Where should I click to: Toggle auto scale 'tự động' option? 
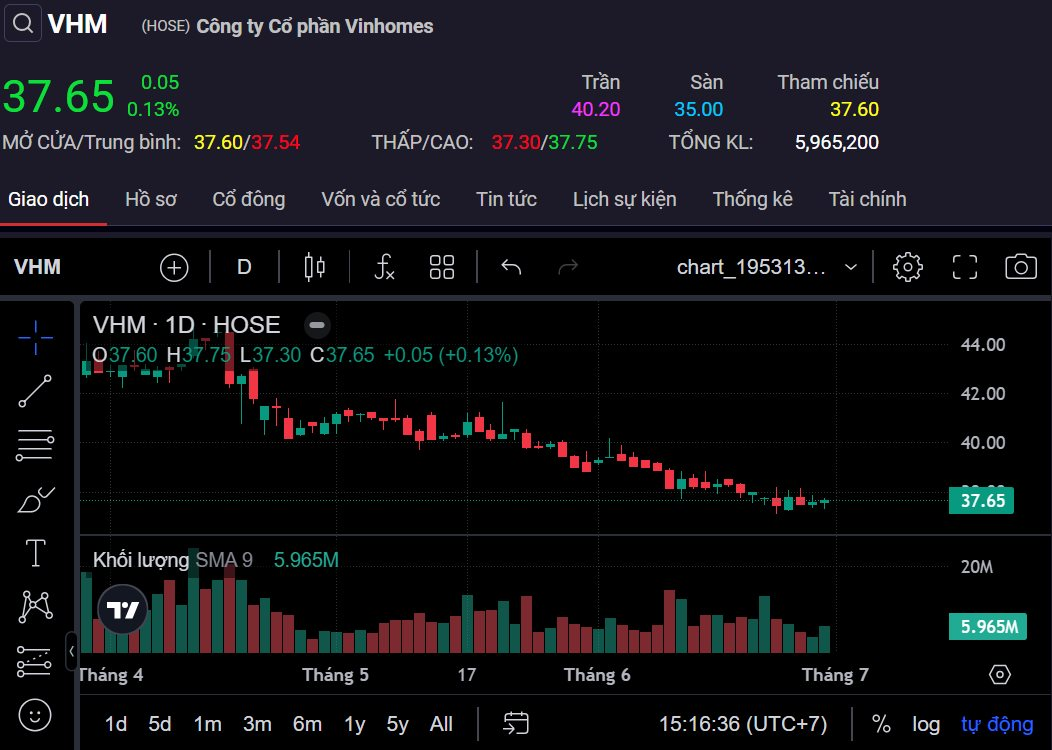click(x=997, y=724)
